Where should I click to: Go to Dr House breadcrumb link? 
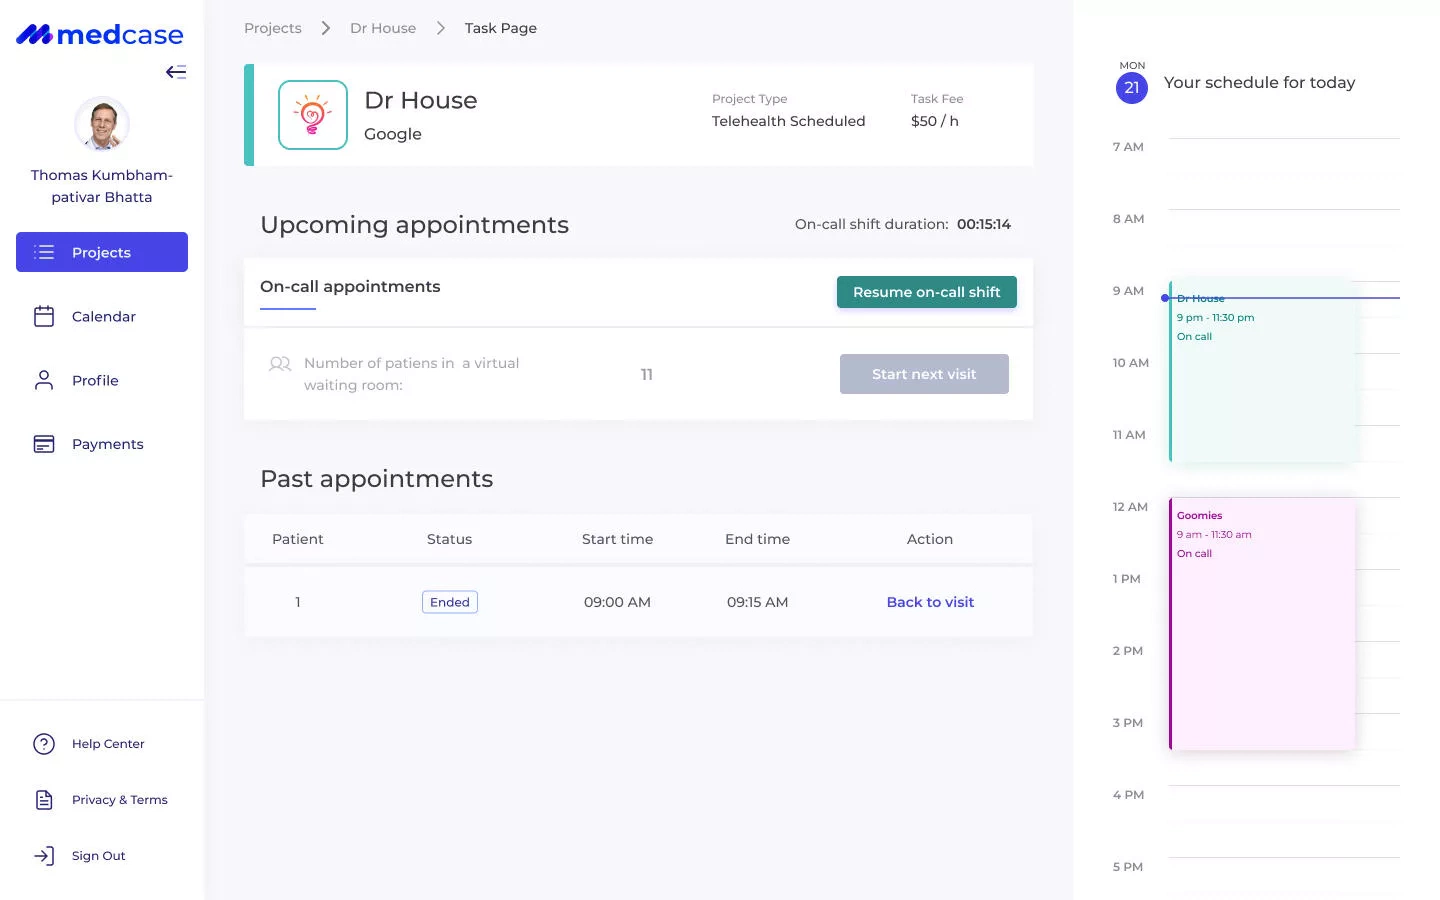(x=383, y=28)
